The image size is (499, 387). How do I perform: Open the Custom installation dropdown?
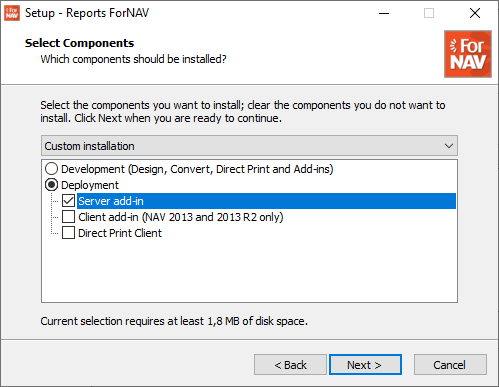tap(249, 146)
